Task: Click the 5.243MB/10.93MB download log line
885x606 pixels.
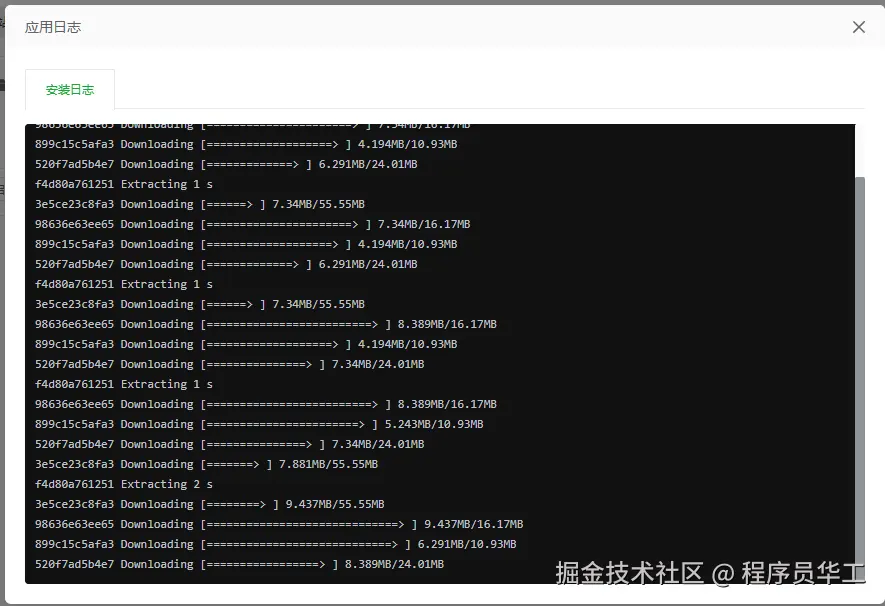Action: tap(259, 424)
